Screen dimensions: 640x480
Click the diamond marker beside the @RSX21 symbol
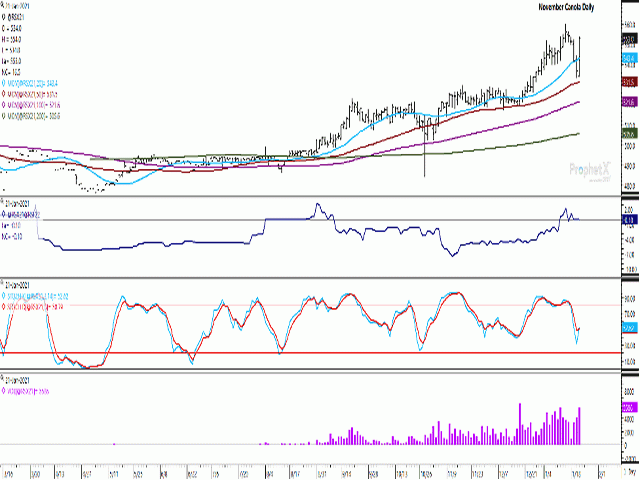pyautogui.click(x=4, y=18)
